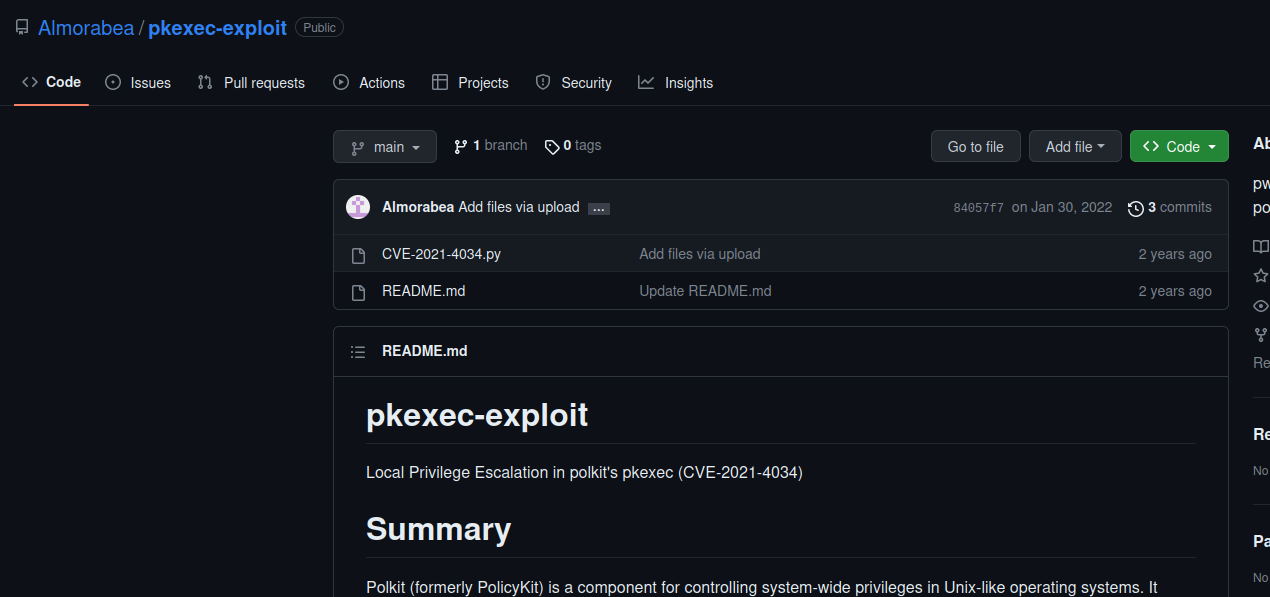The height and width of the screenshot is (597, 1270).
Task: Switch to the Code tab
Action: 51,82
